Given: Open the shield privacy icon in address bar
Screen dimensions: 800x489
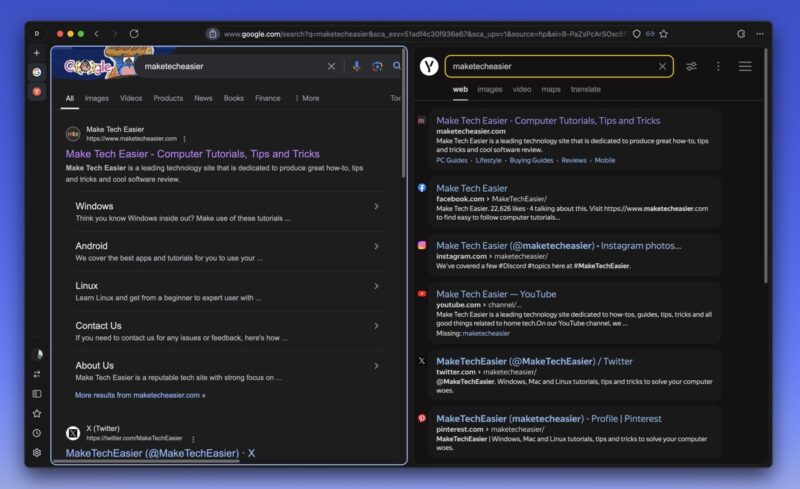Looking at the screenshot, I should coord(636,34).
